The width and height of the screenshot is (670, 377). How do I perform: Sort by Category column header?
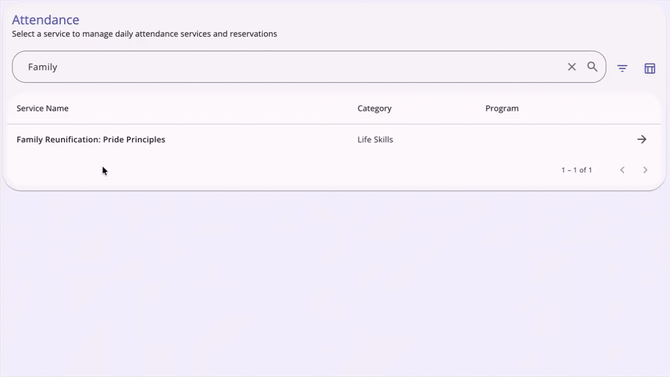tap(374, 108)
